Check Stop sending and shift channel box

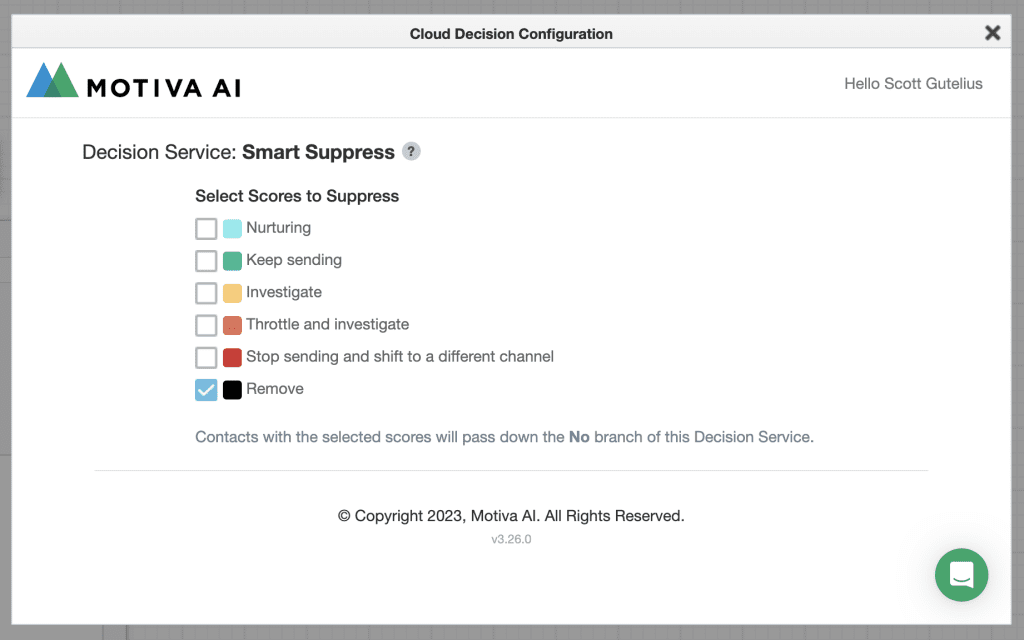coord(206,357)
